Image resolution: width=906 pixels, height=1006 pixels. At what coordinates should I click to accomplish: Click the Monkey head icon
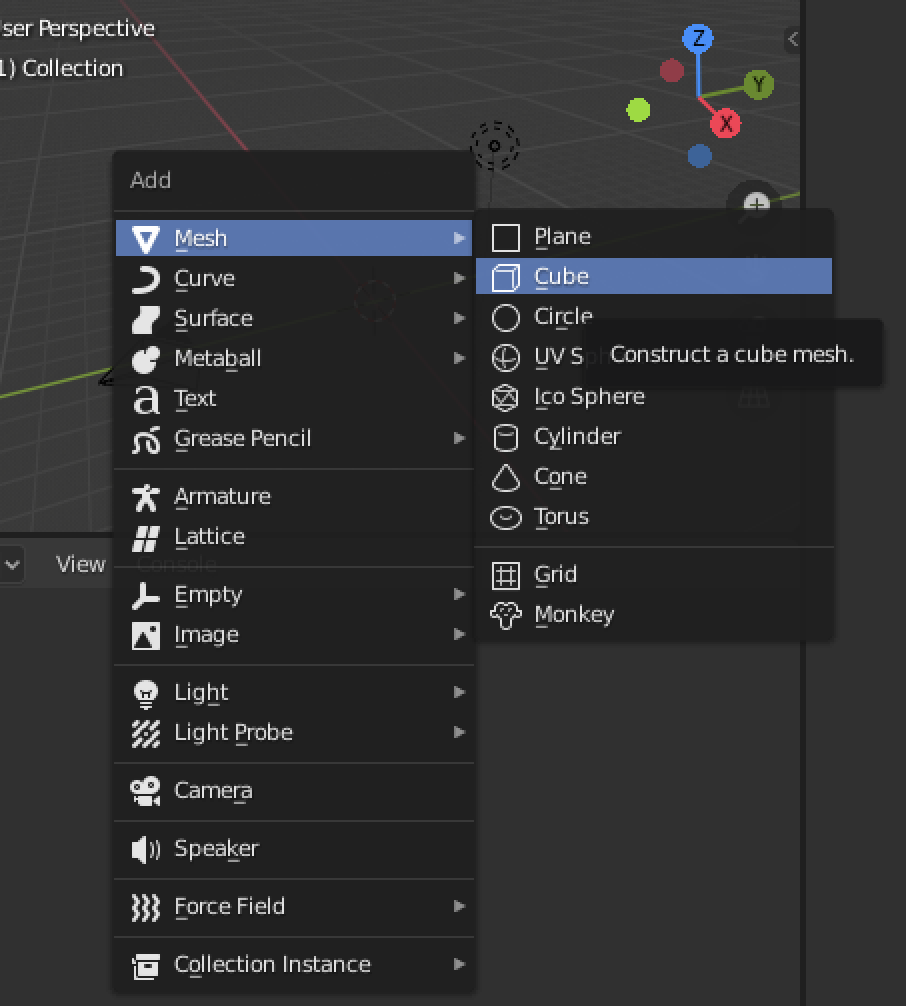tap(506, 615)
